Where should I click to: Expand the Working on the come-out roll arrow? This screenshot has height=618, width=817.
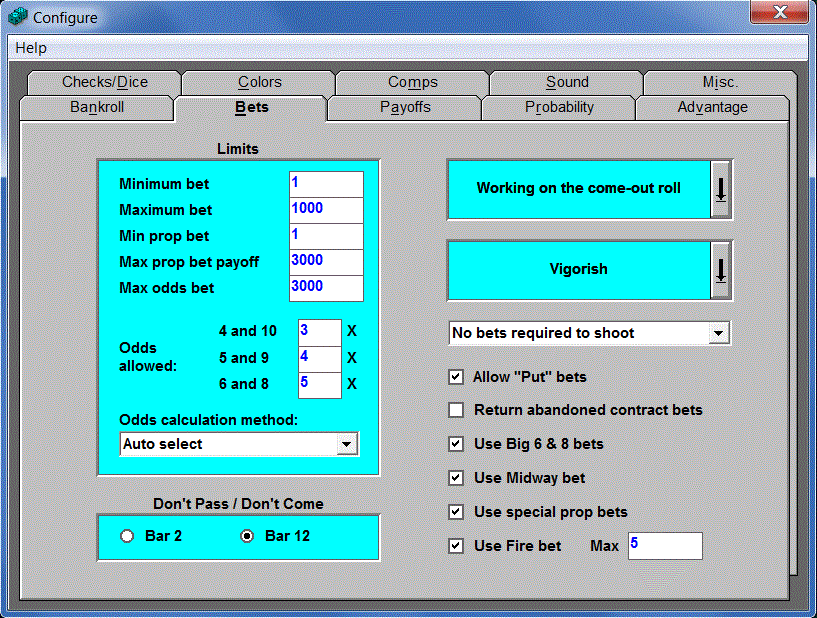pyautogui.click(x=720, y=188)
